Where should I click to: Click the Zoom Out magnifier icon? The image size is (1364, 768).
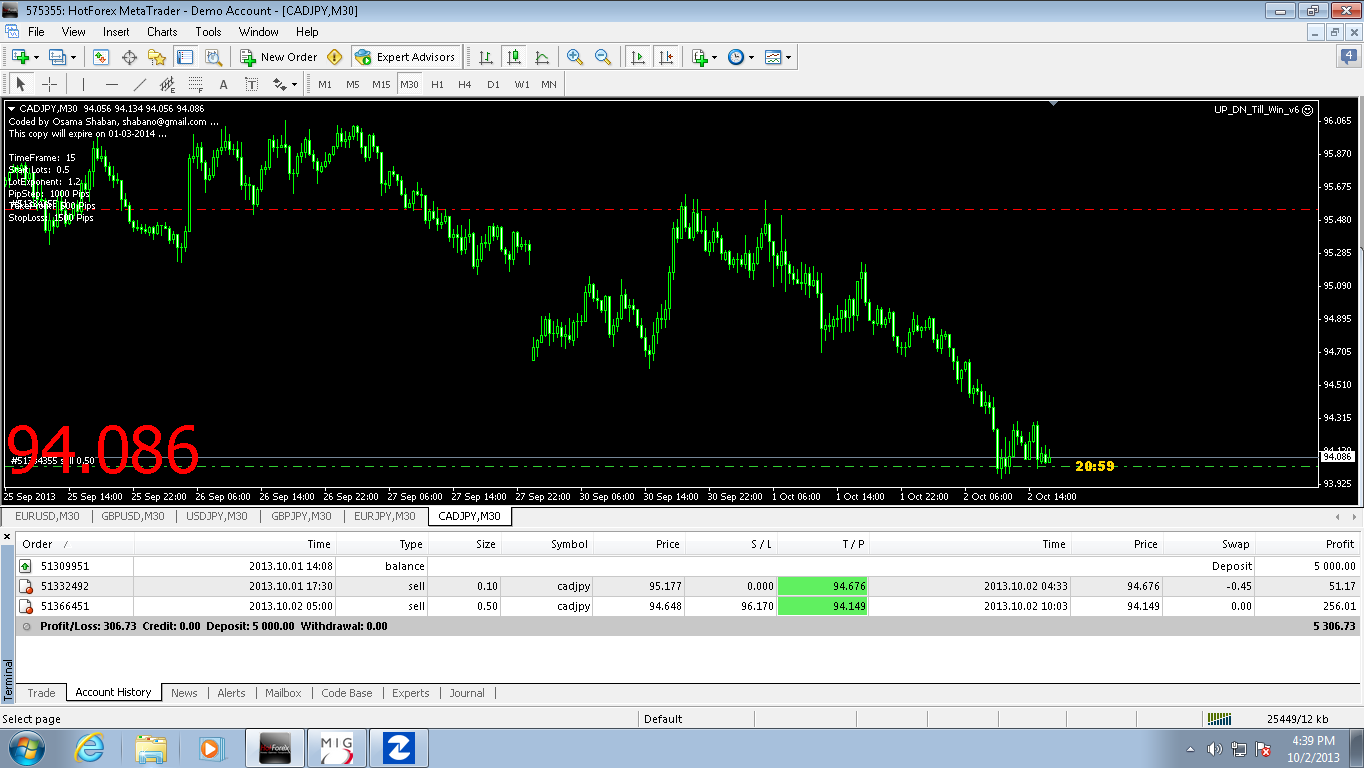pyautogui.click(x=603, y=57)
